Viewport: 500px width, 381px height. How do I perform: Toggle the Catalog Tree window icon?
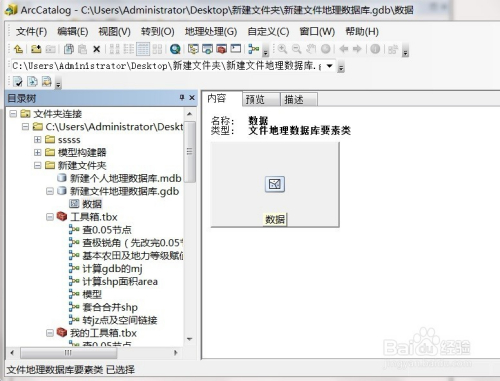(193, 49)
